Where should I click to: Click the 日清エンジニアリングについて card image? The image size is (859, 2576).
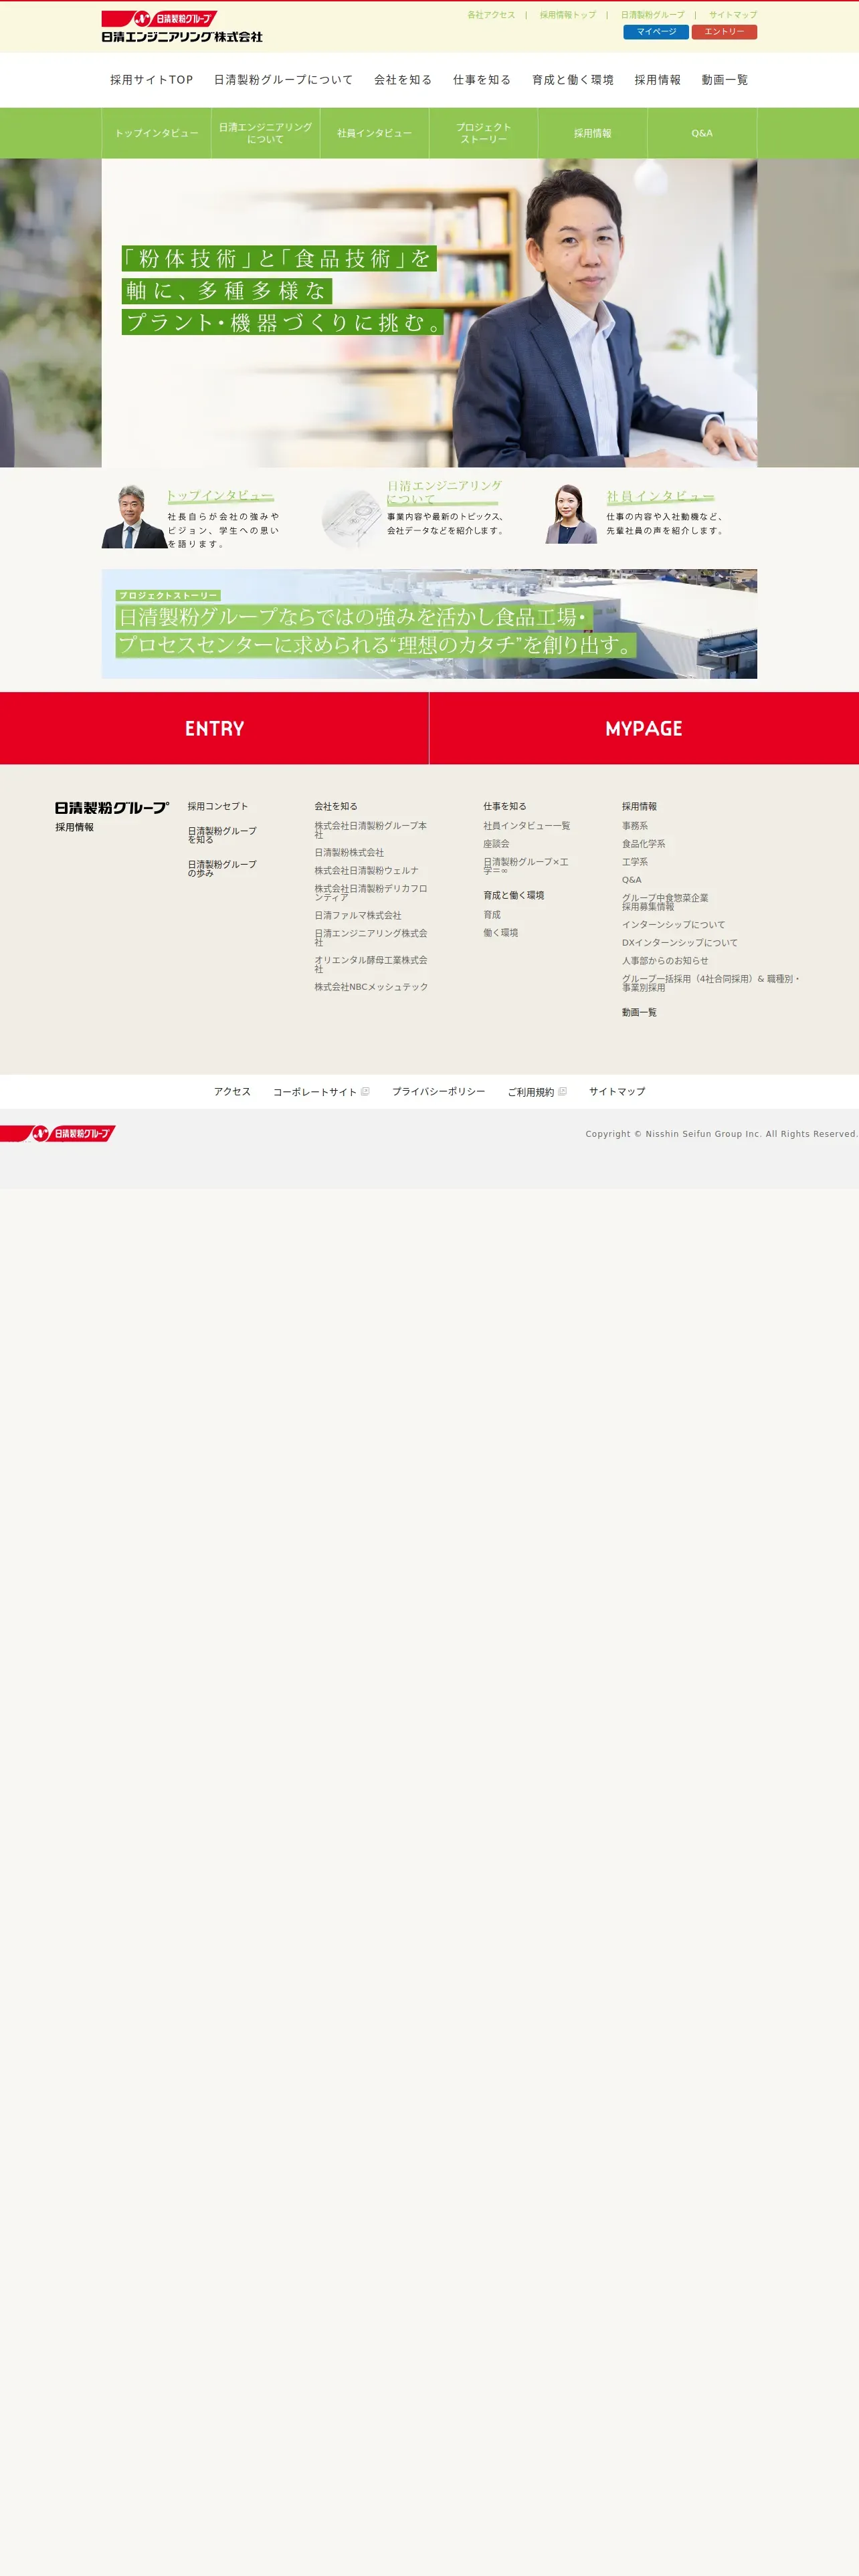[352, 517]
